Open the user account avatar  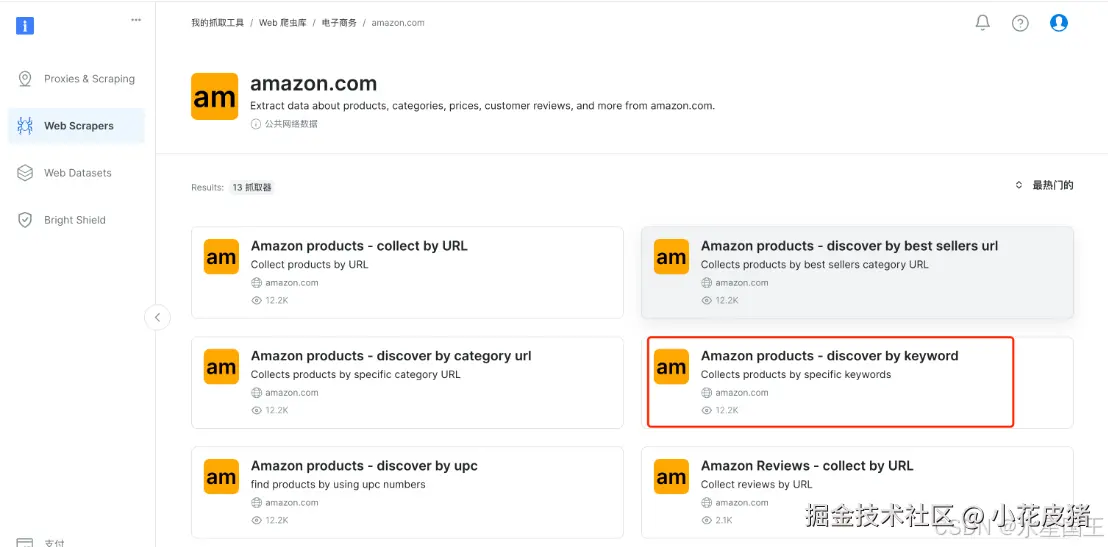[x=1059, y=23]
